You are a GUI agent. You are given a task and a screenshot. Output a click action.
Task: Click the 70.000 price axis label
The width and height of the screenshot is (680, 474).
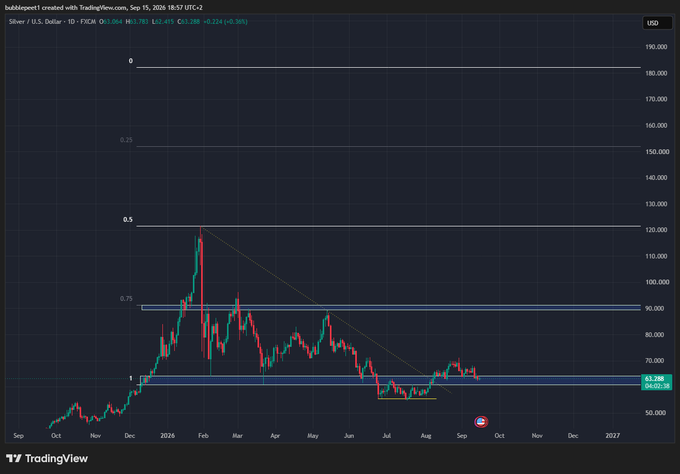point(656,361)
